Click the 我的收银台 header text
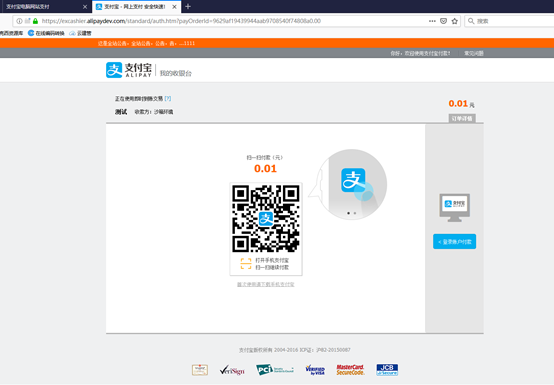This screenshot has height=385, width=554. (176, 73)
